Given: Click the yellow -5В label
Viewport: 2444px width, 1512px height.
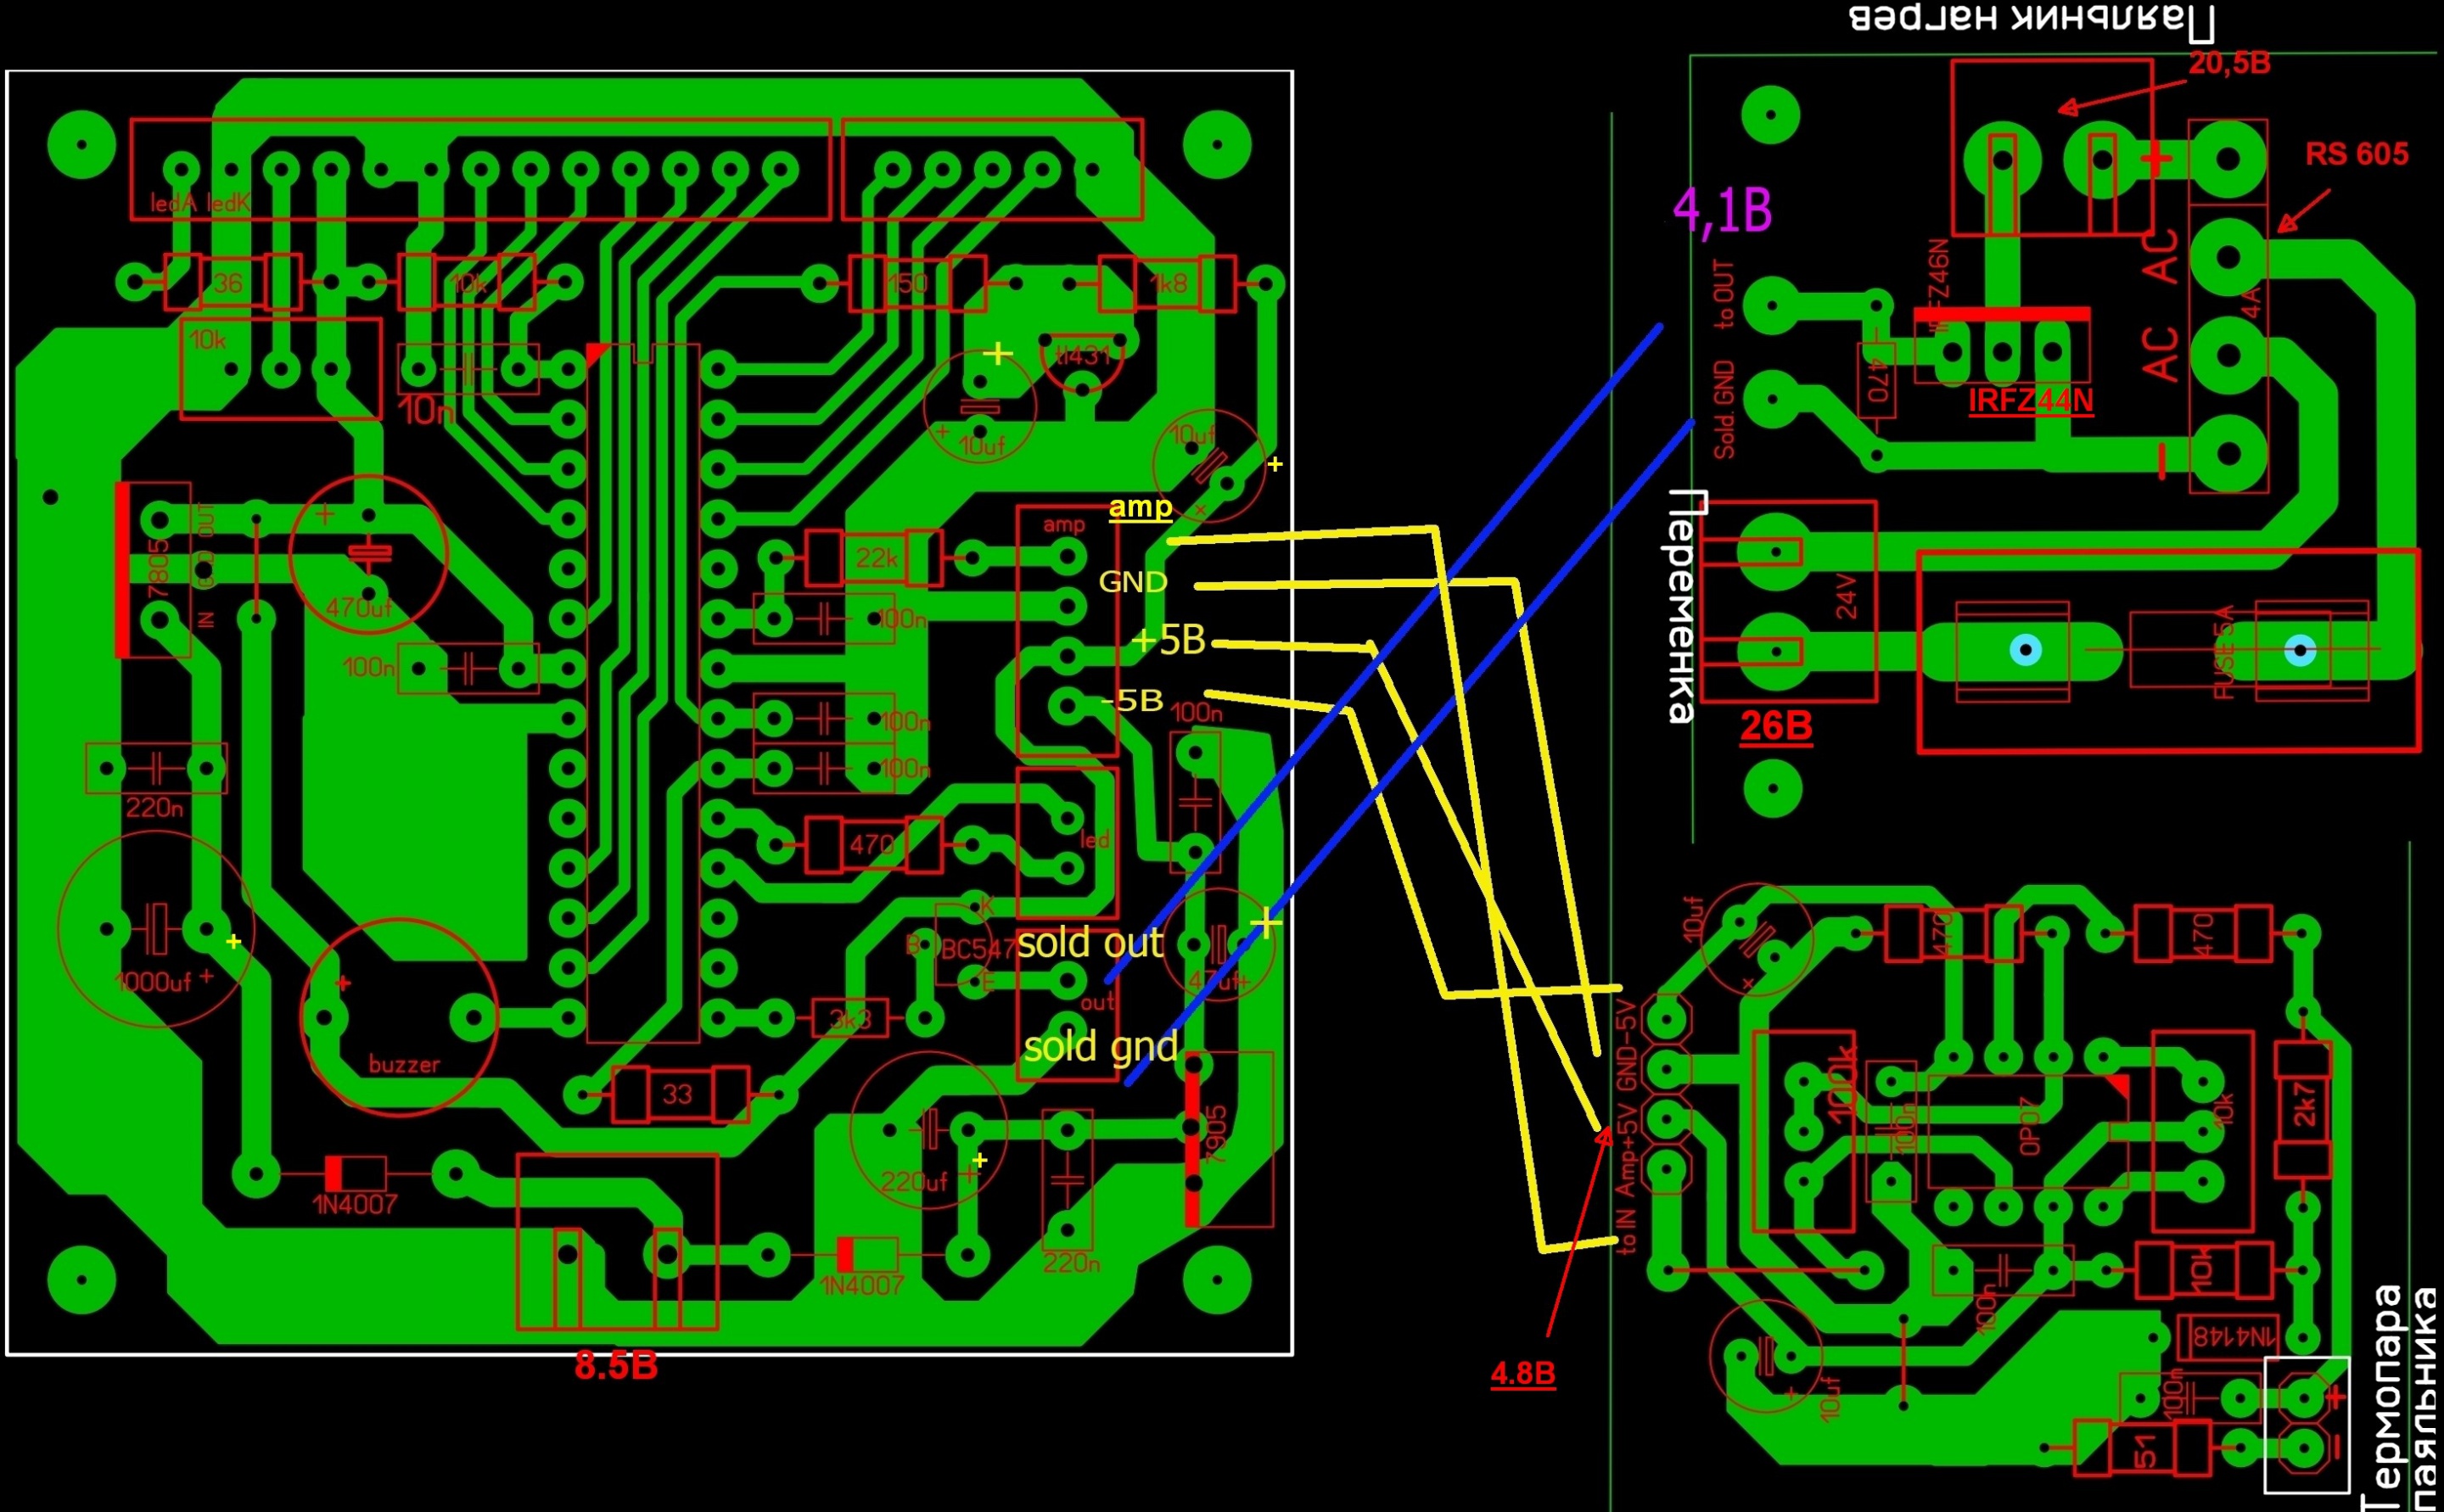Looking at the screenshot, I should (1132, 701).
